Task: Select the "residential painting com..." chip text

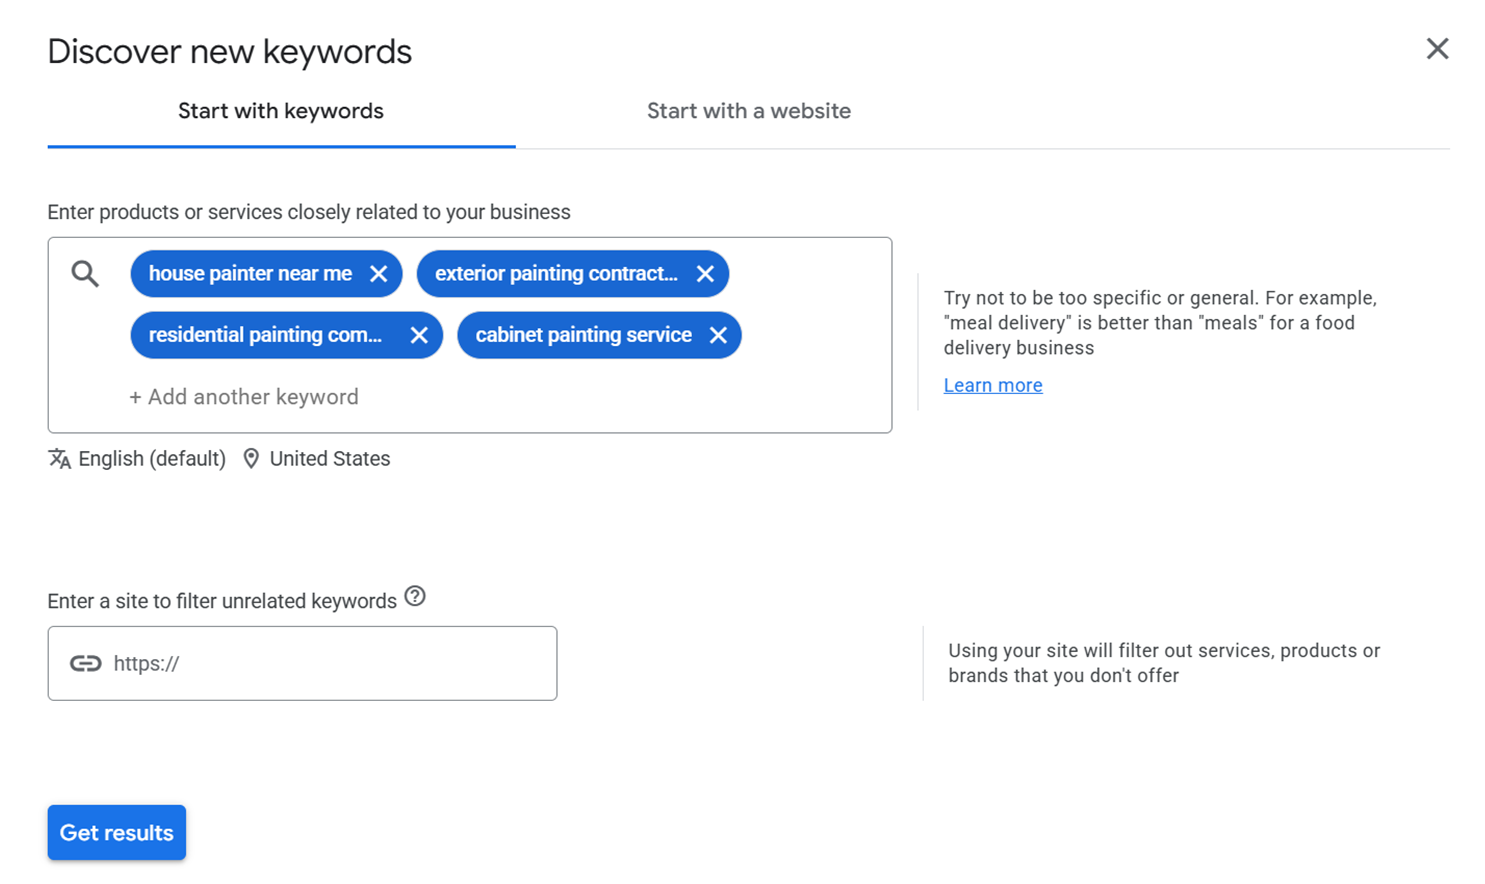Action: pos(265,335)
